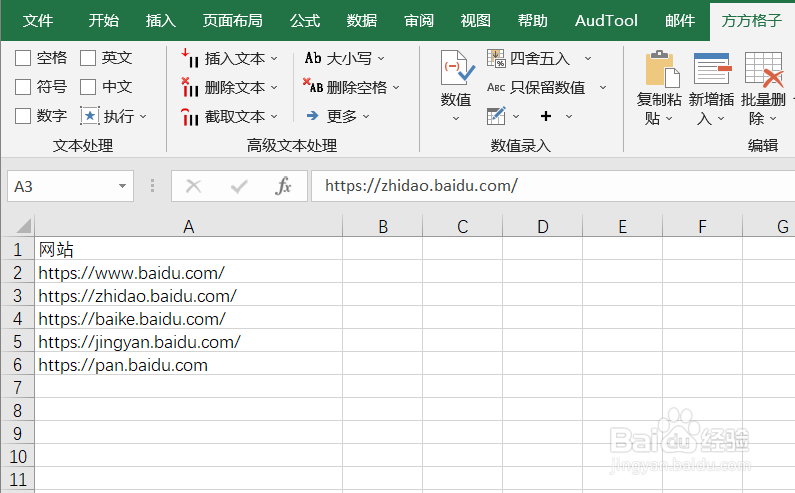Click the 删除文本 icon
The height and width of the screenshot is (493, 795).
coord(190,87)
